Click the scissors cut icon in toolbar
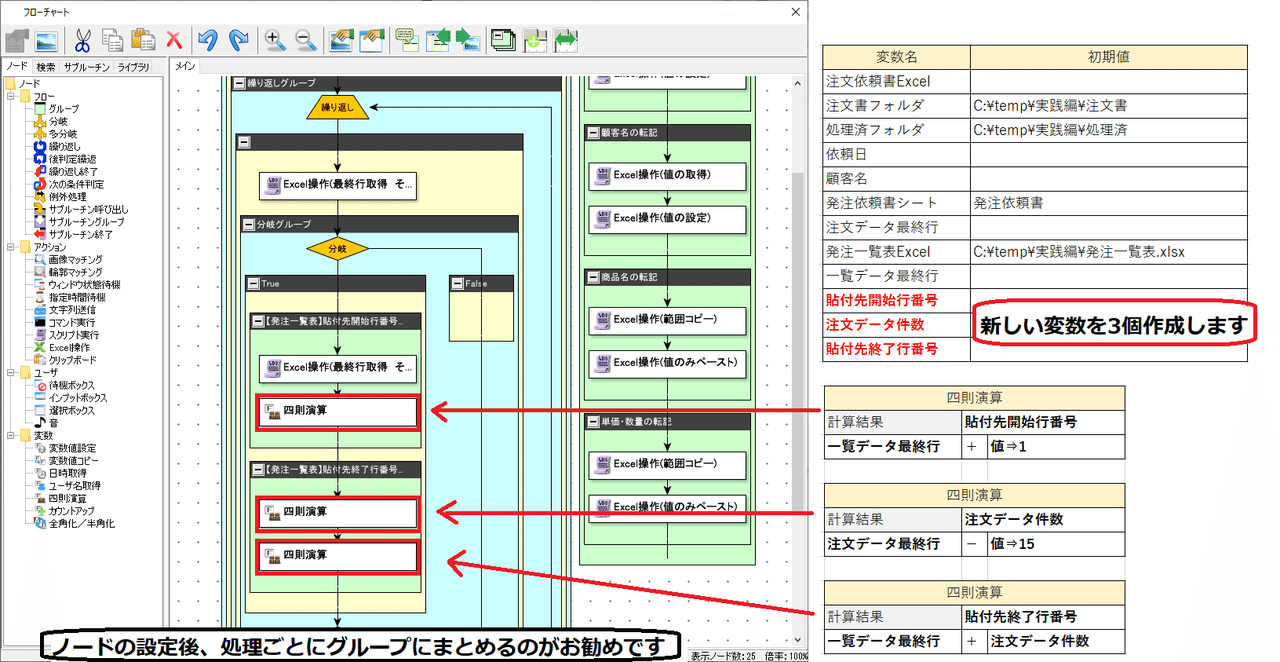The width and height of the screenshot is (1280, 662). [83, 40]
